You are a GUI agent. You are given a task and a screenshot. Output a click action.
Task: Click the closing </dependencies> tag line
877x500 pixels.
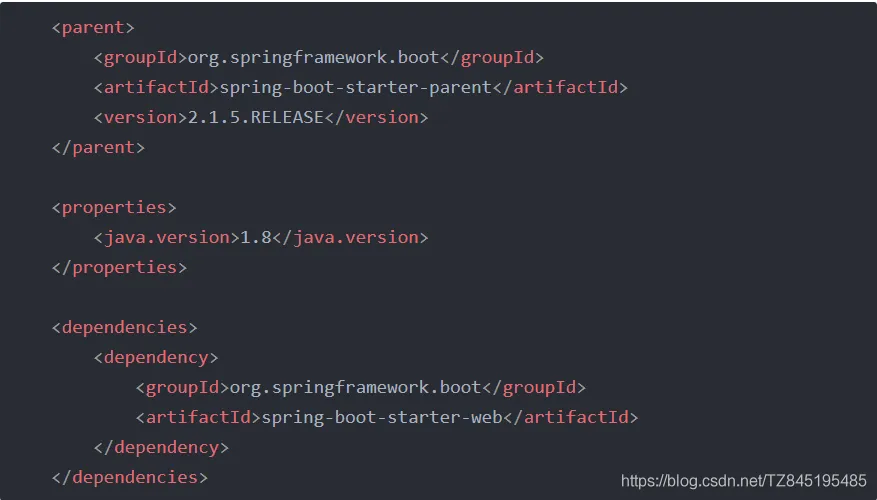[130, 478]
